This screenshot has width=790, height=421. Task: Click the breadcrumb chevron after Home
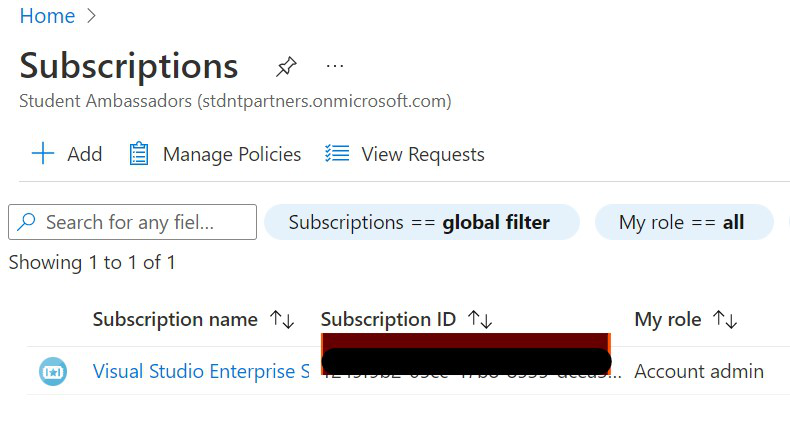coord(92,16)
